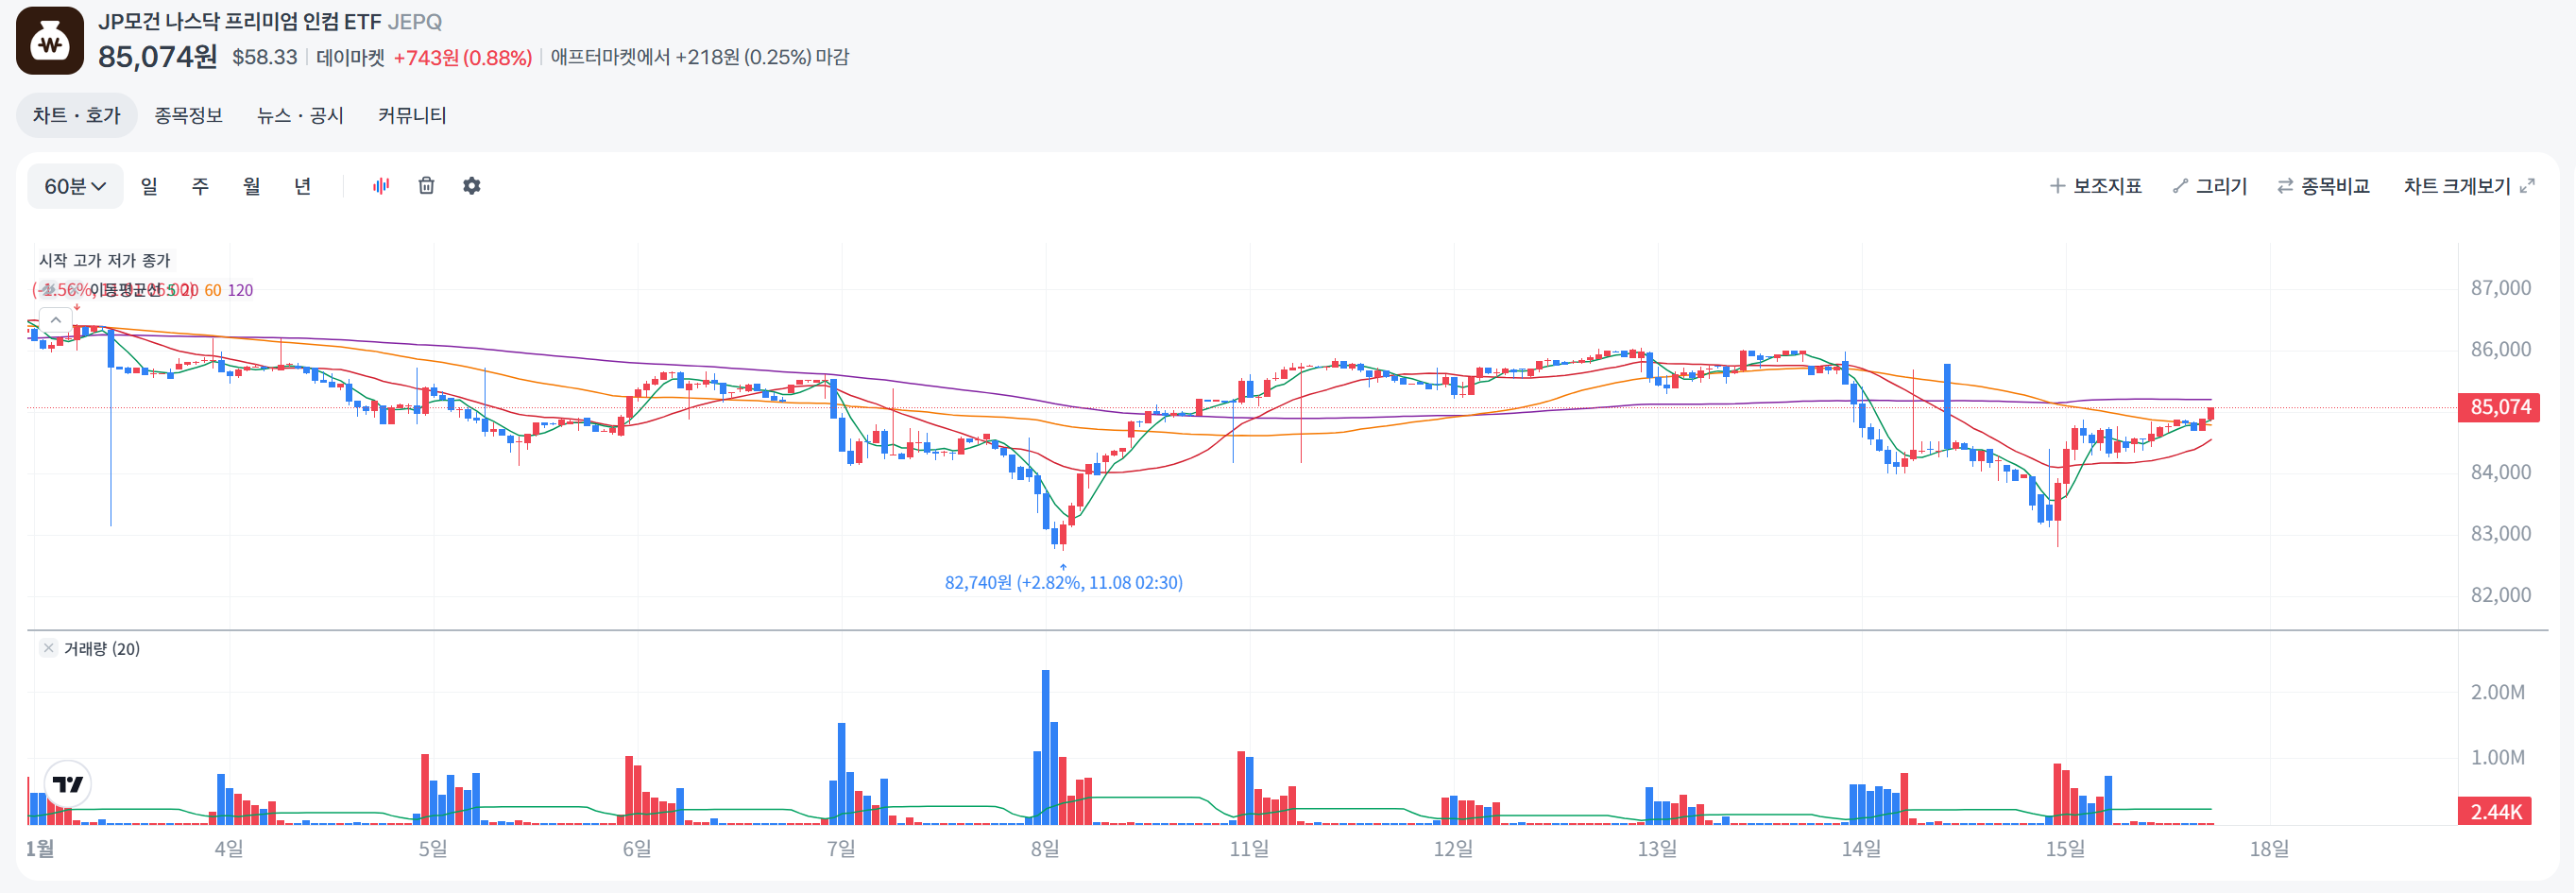Click the JEPQ ticker symbol text
This screenshot has width=2576, height=893.
click(414, 22)
